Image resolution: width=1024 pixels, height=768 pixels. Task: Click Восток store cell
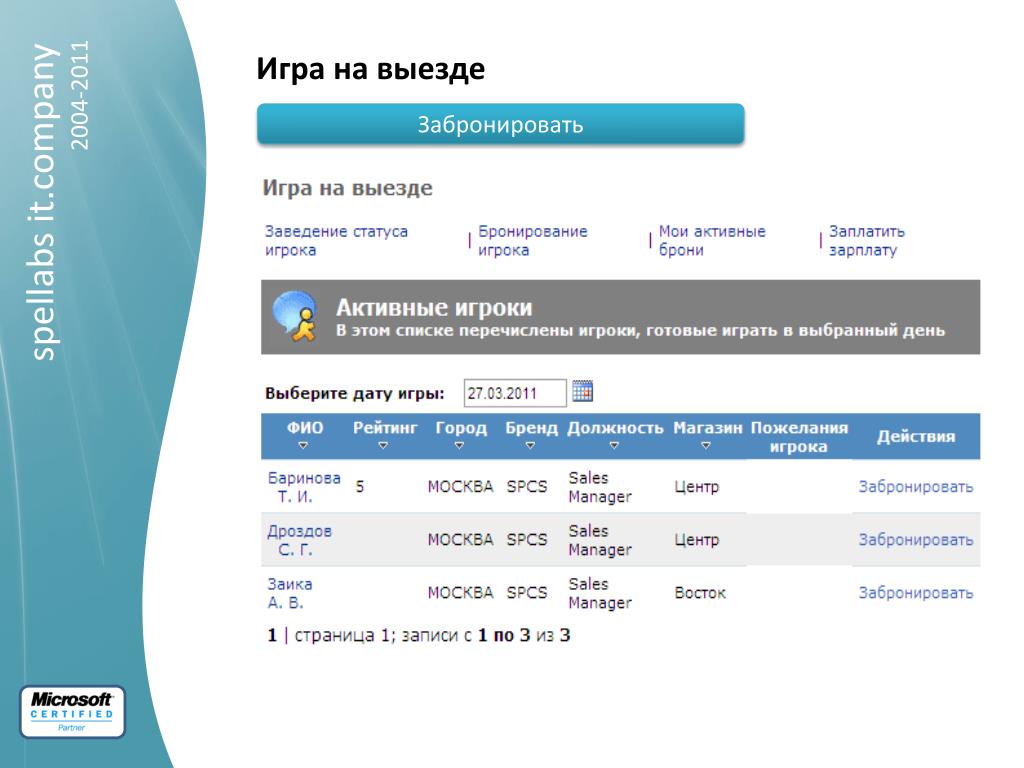(x=699, y=592)
